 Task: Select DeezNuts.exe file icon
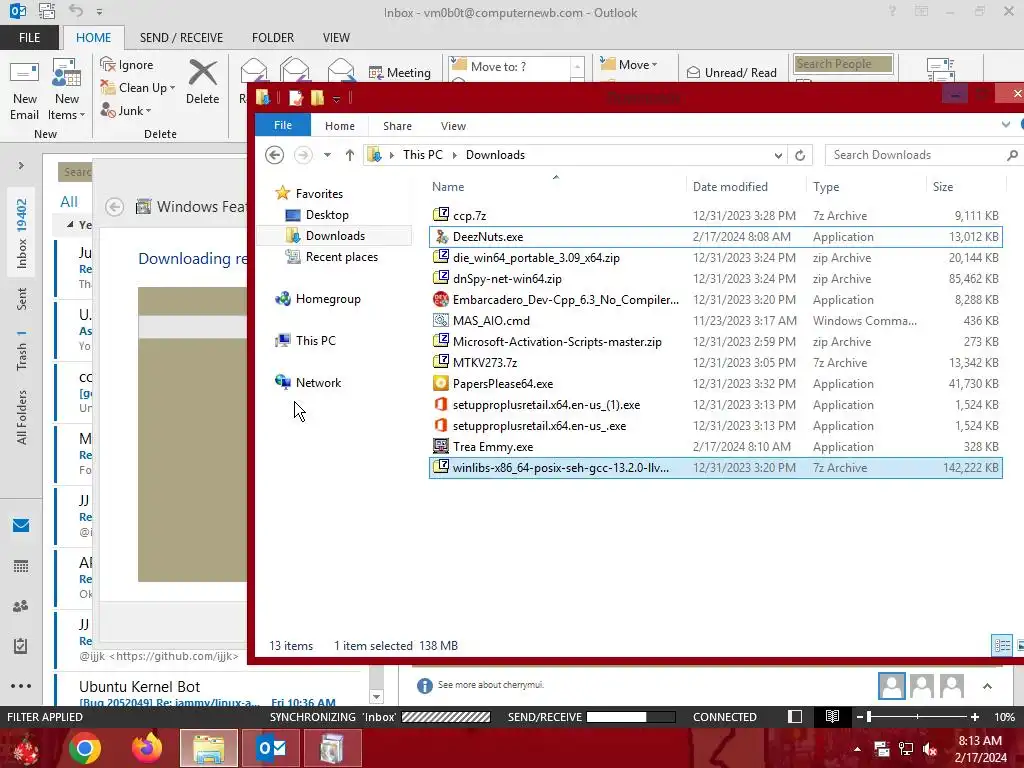pos(441,236)
